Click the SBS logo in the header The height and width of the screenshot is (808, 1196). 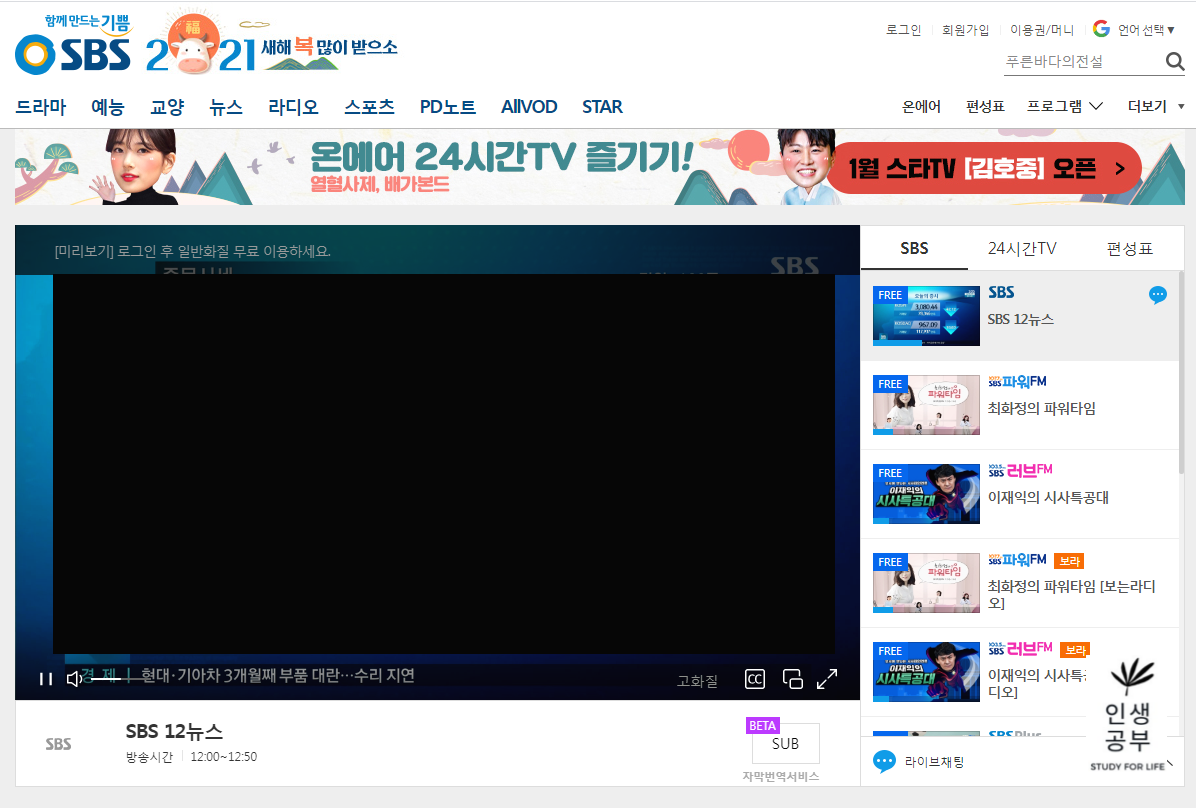(x=73, y=44)
